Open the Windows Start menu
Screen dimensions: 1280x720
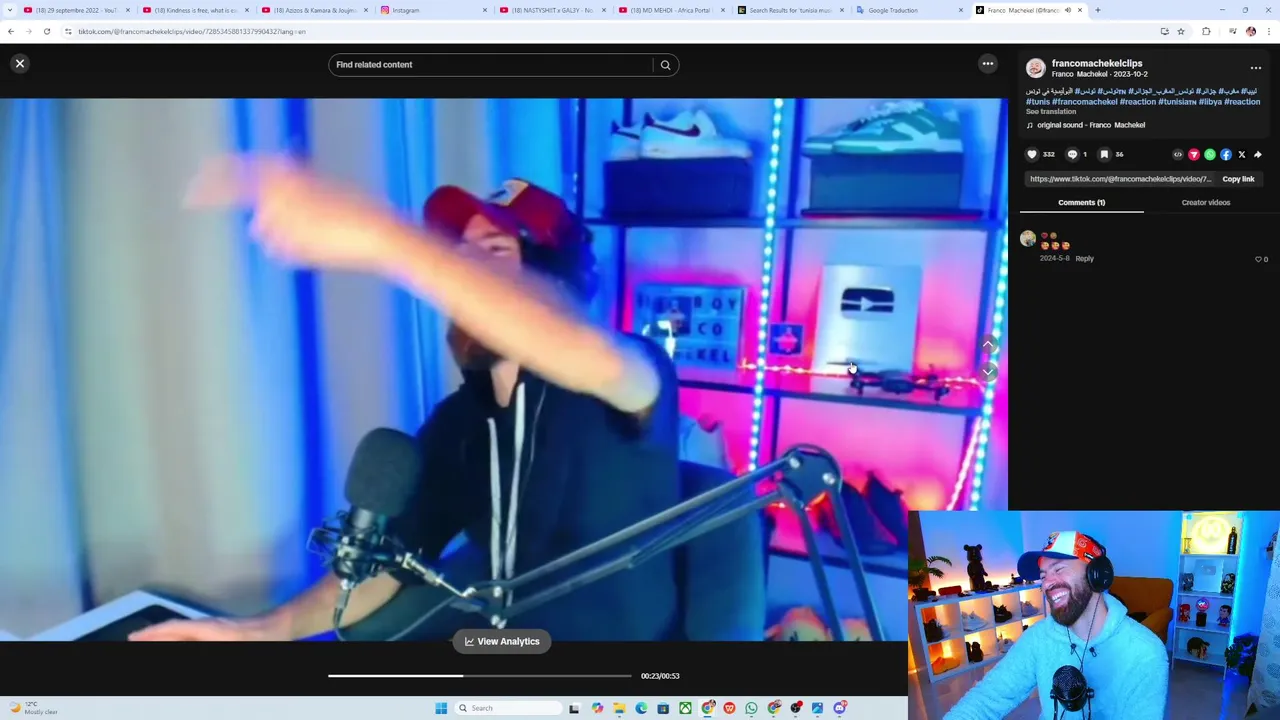click(x=441, y=708)
